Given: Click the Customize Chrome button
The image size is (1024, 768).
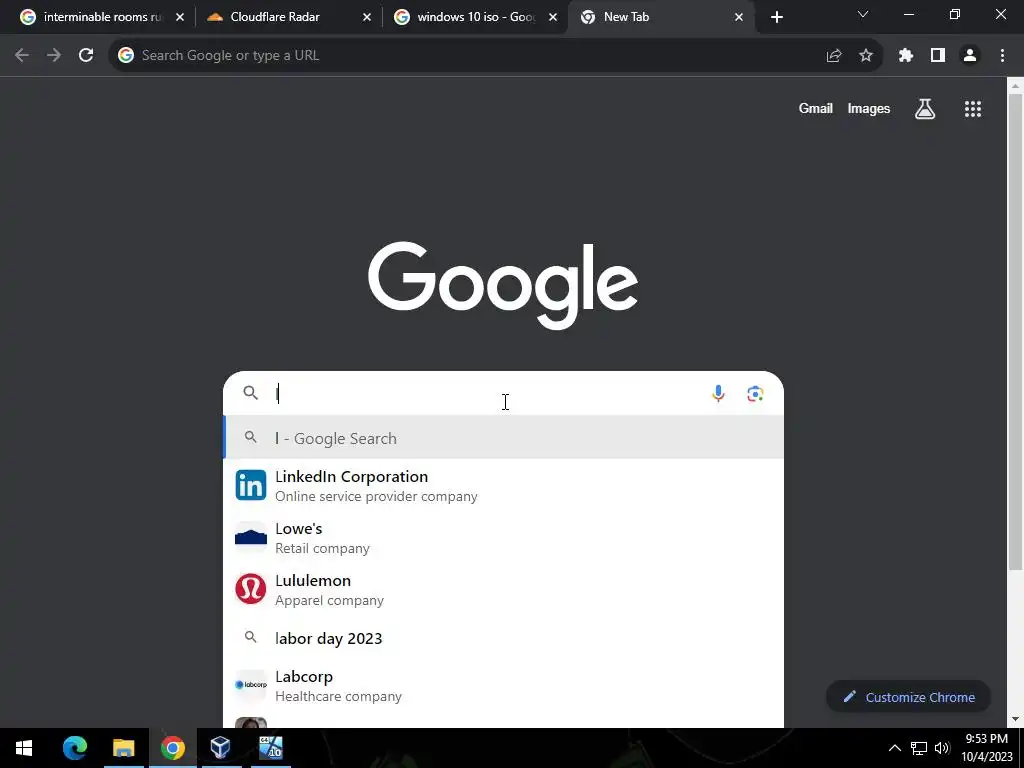Looking at the screenshot, I should [908, 697].
